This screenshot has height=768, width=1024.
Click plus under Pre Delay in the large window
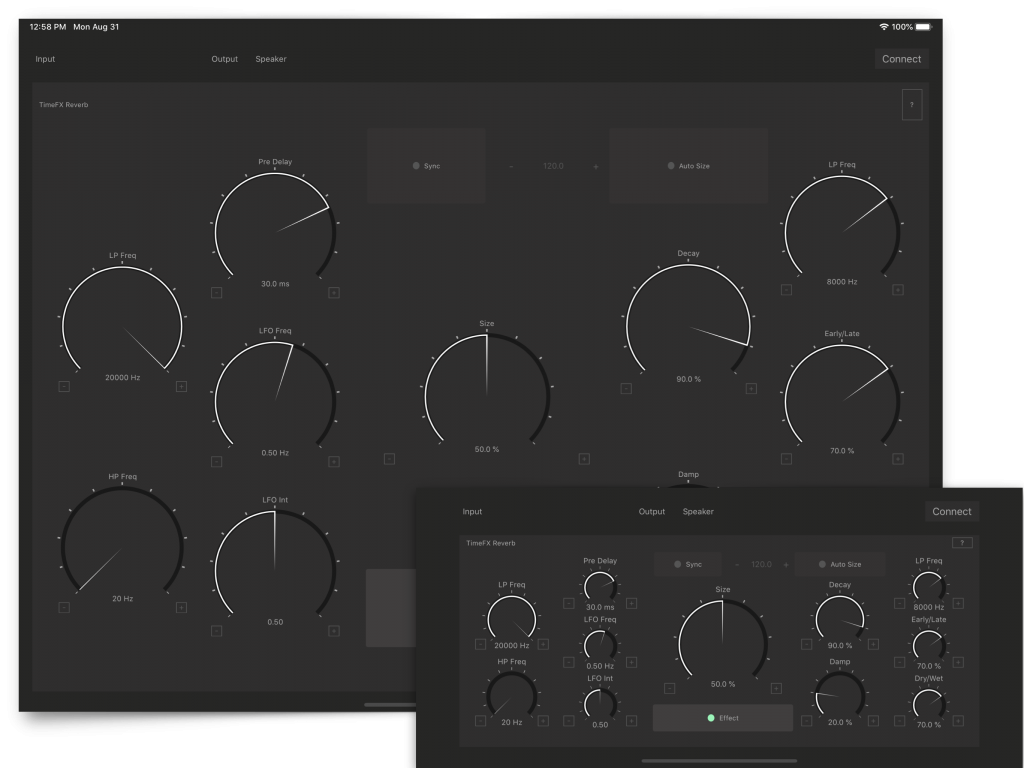point(333,293)
